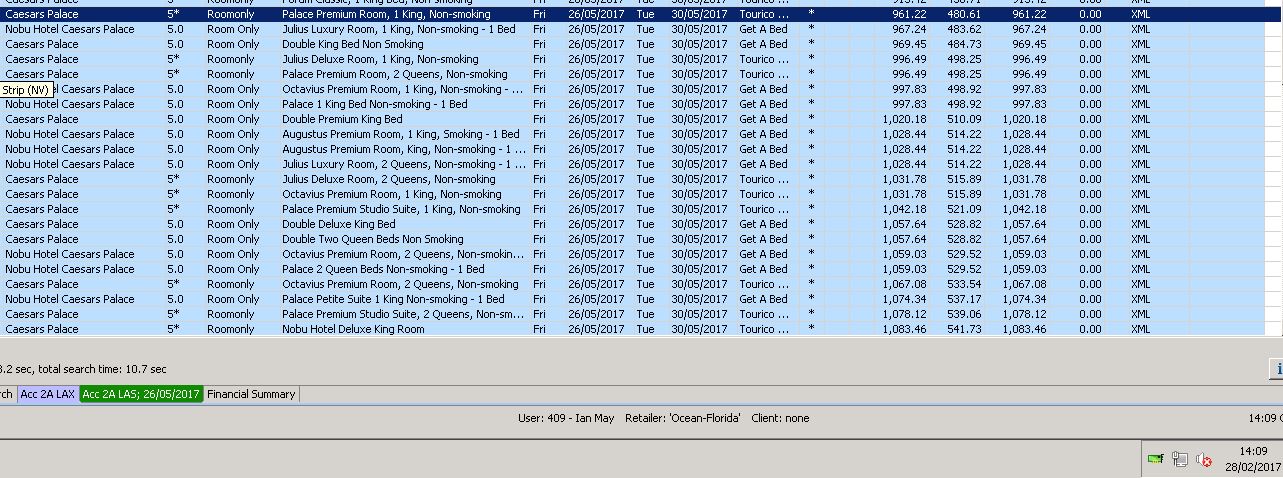Click the blue info 'i' button

coord(1276,369)
